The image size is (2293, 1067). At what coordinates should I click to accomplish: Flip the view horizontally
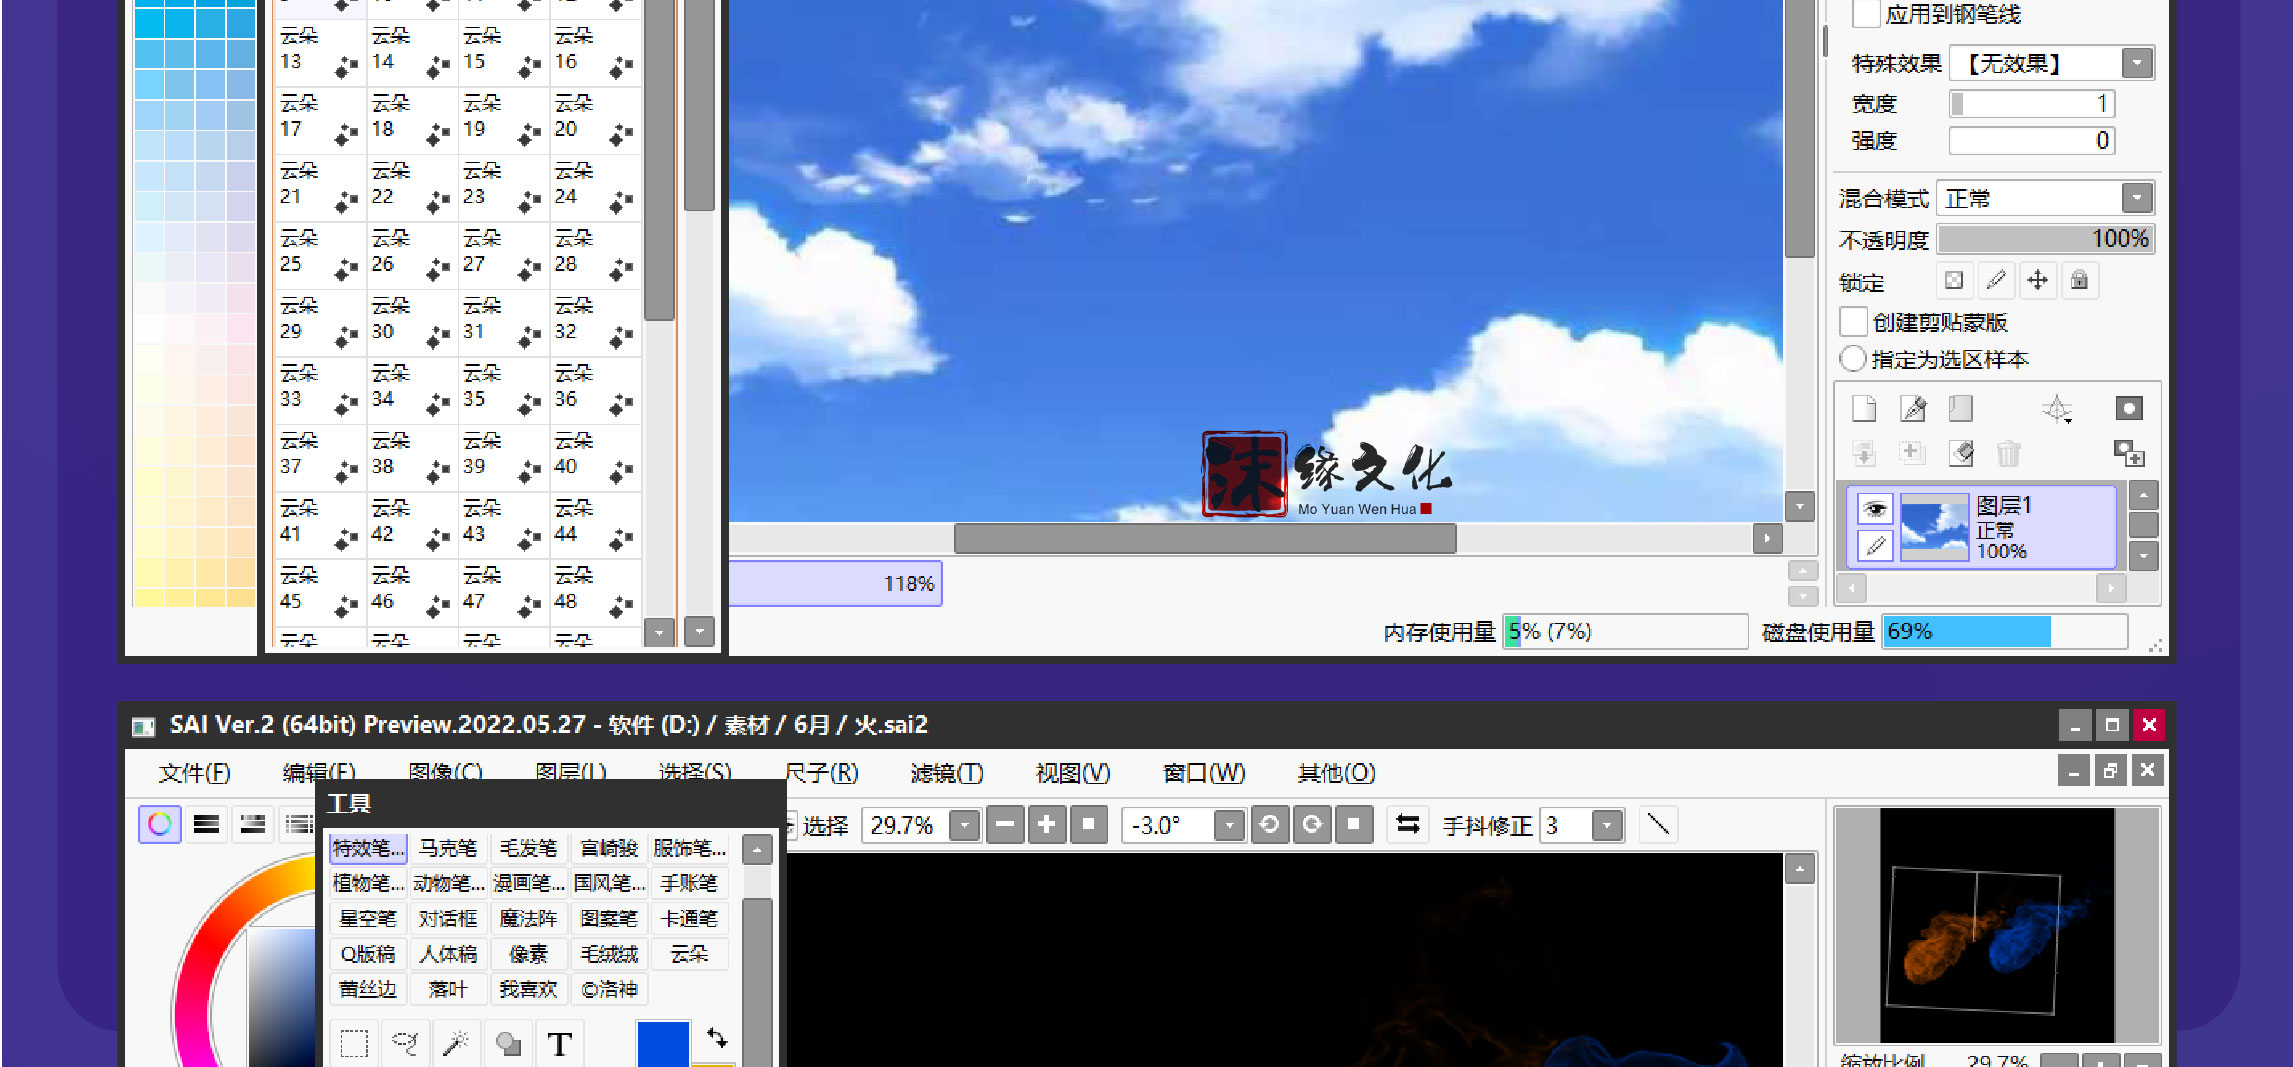click(1408, 825)
